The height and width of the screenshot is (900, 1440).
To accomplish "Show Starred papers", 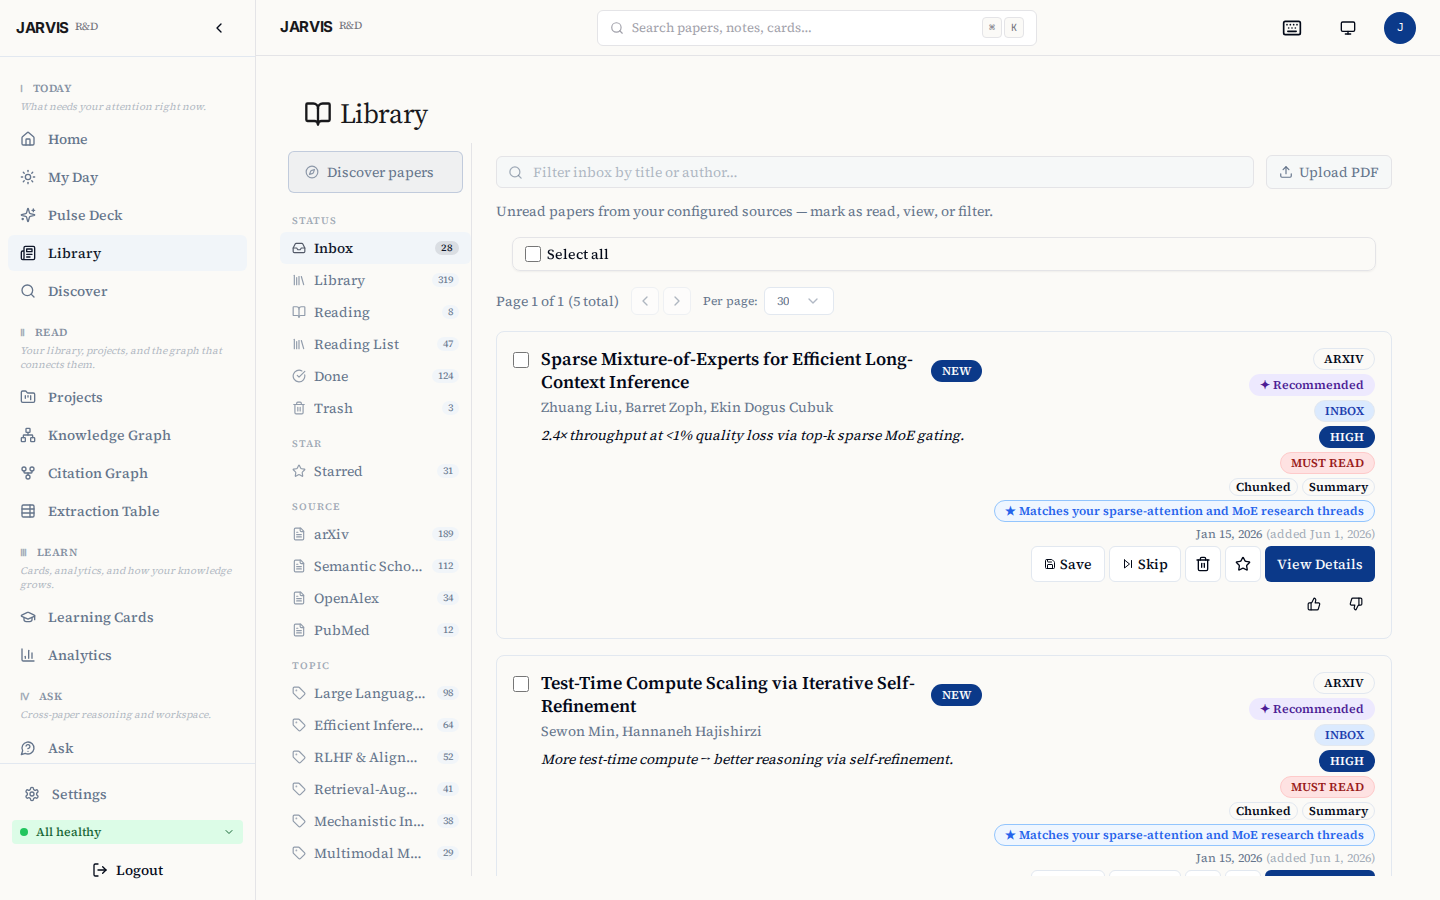I will [375, 471].
